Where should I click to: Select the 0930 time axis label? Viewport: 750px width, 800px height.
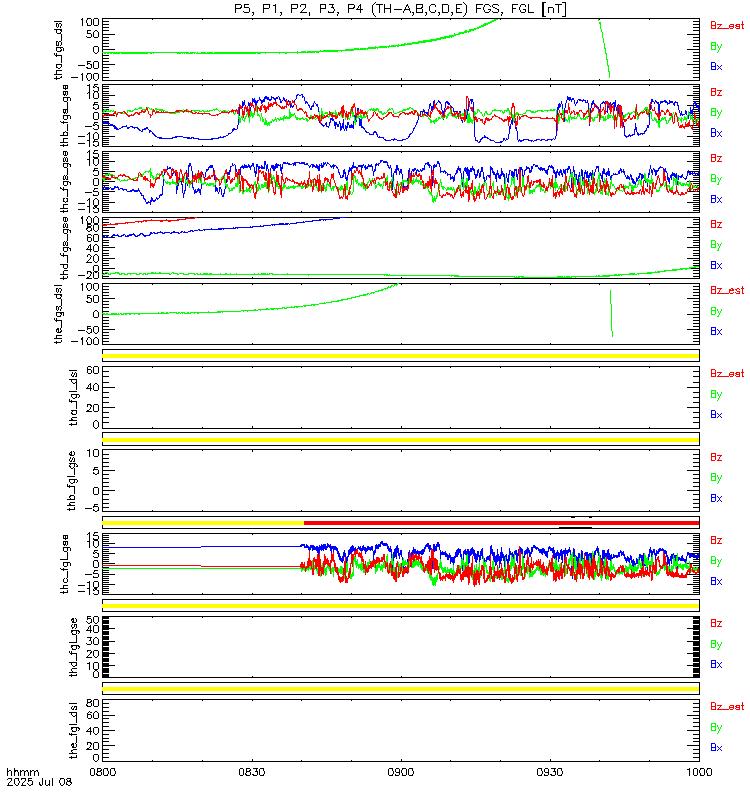point(549,772)
